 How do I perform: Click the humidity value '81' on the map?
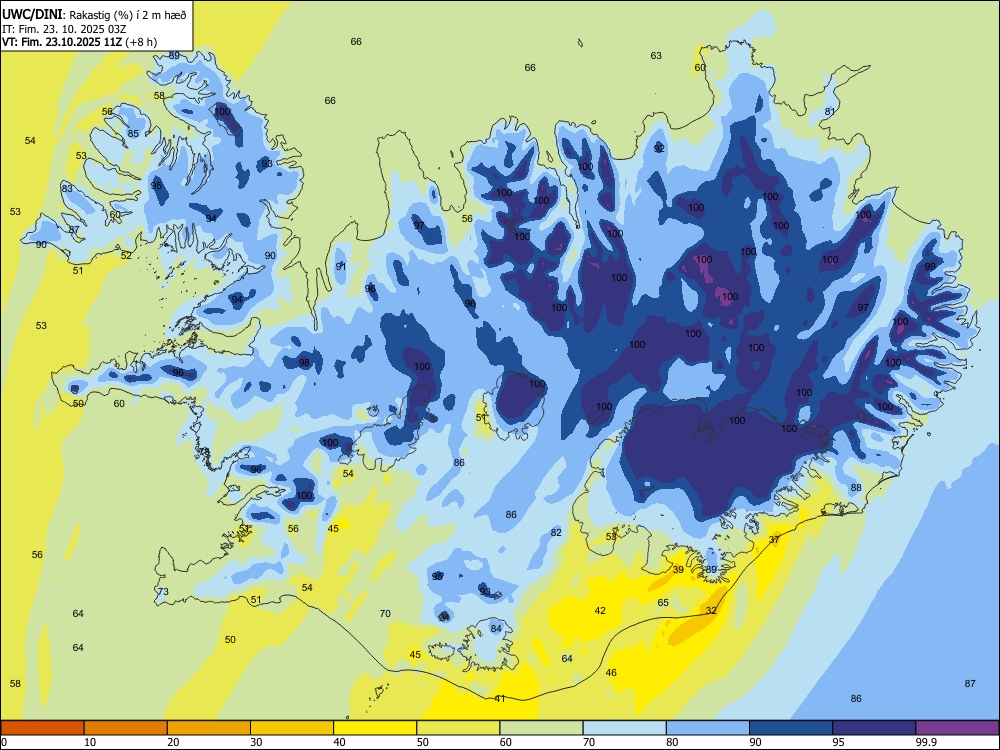[x=830, y=112]
